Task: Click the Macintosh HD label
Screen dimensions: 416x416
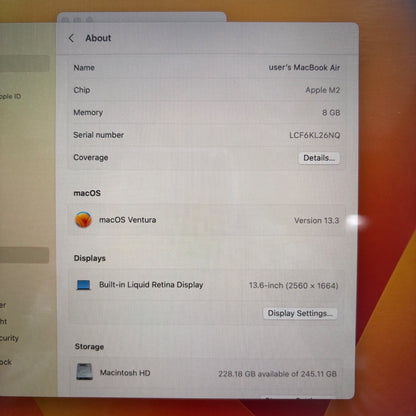Action: click(x=125, y=373)
